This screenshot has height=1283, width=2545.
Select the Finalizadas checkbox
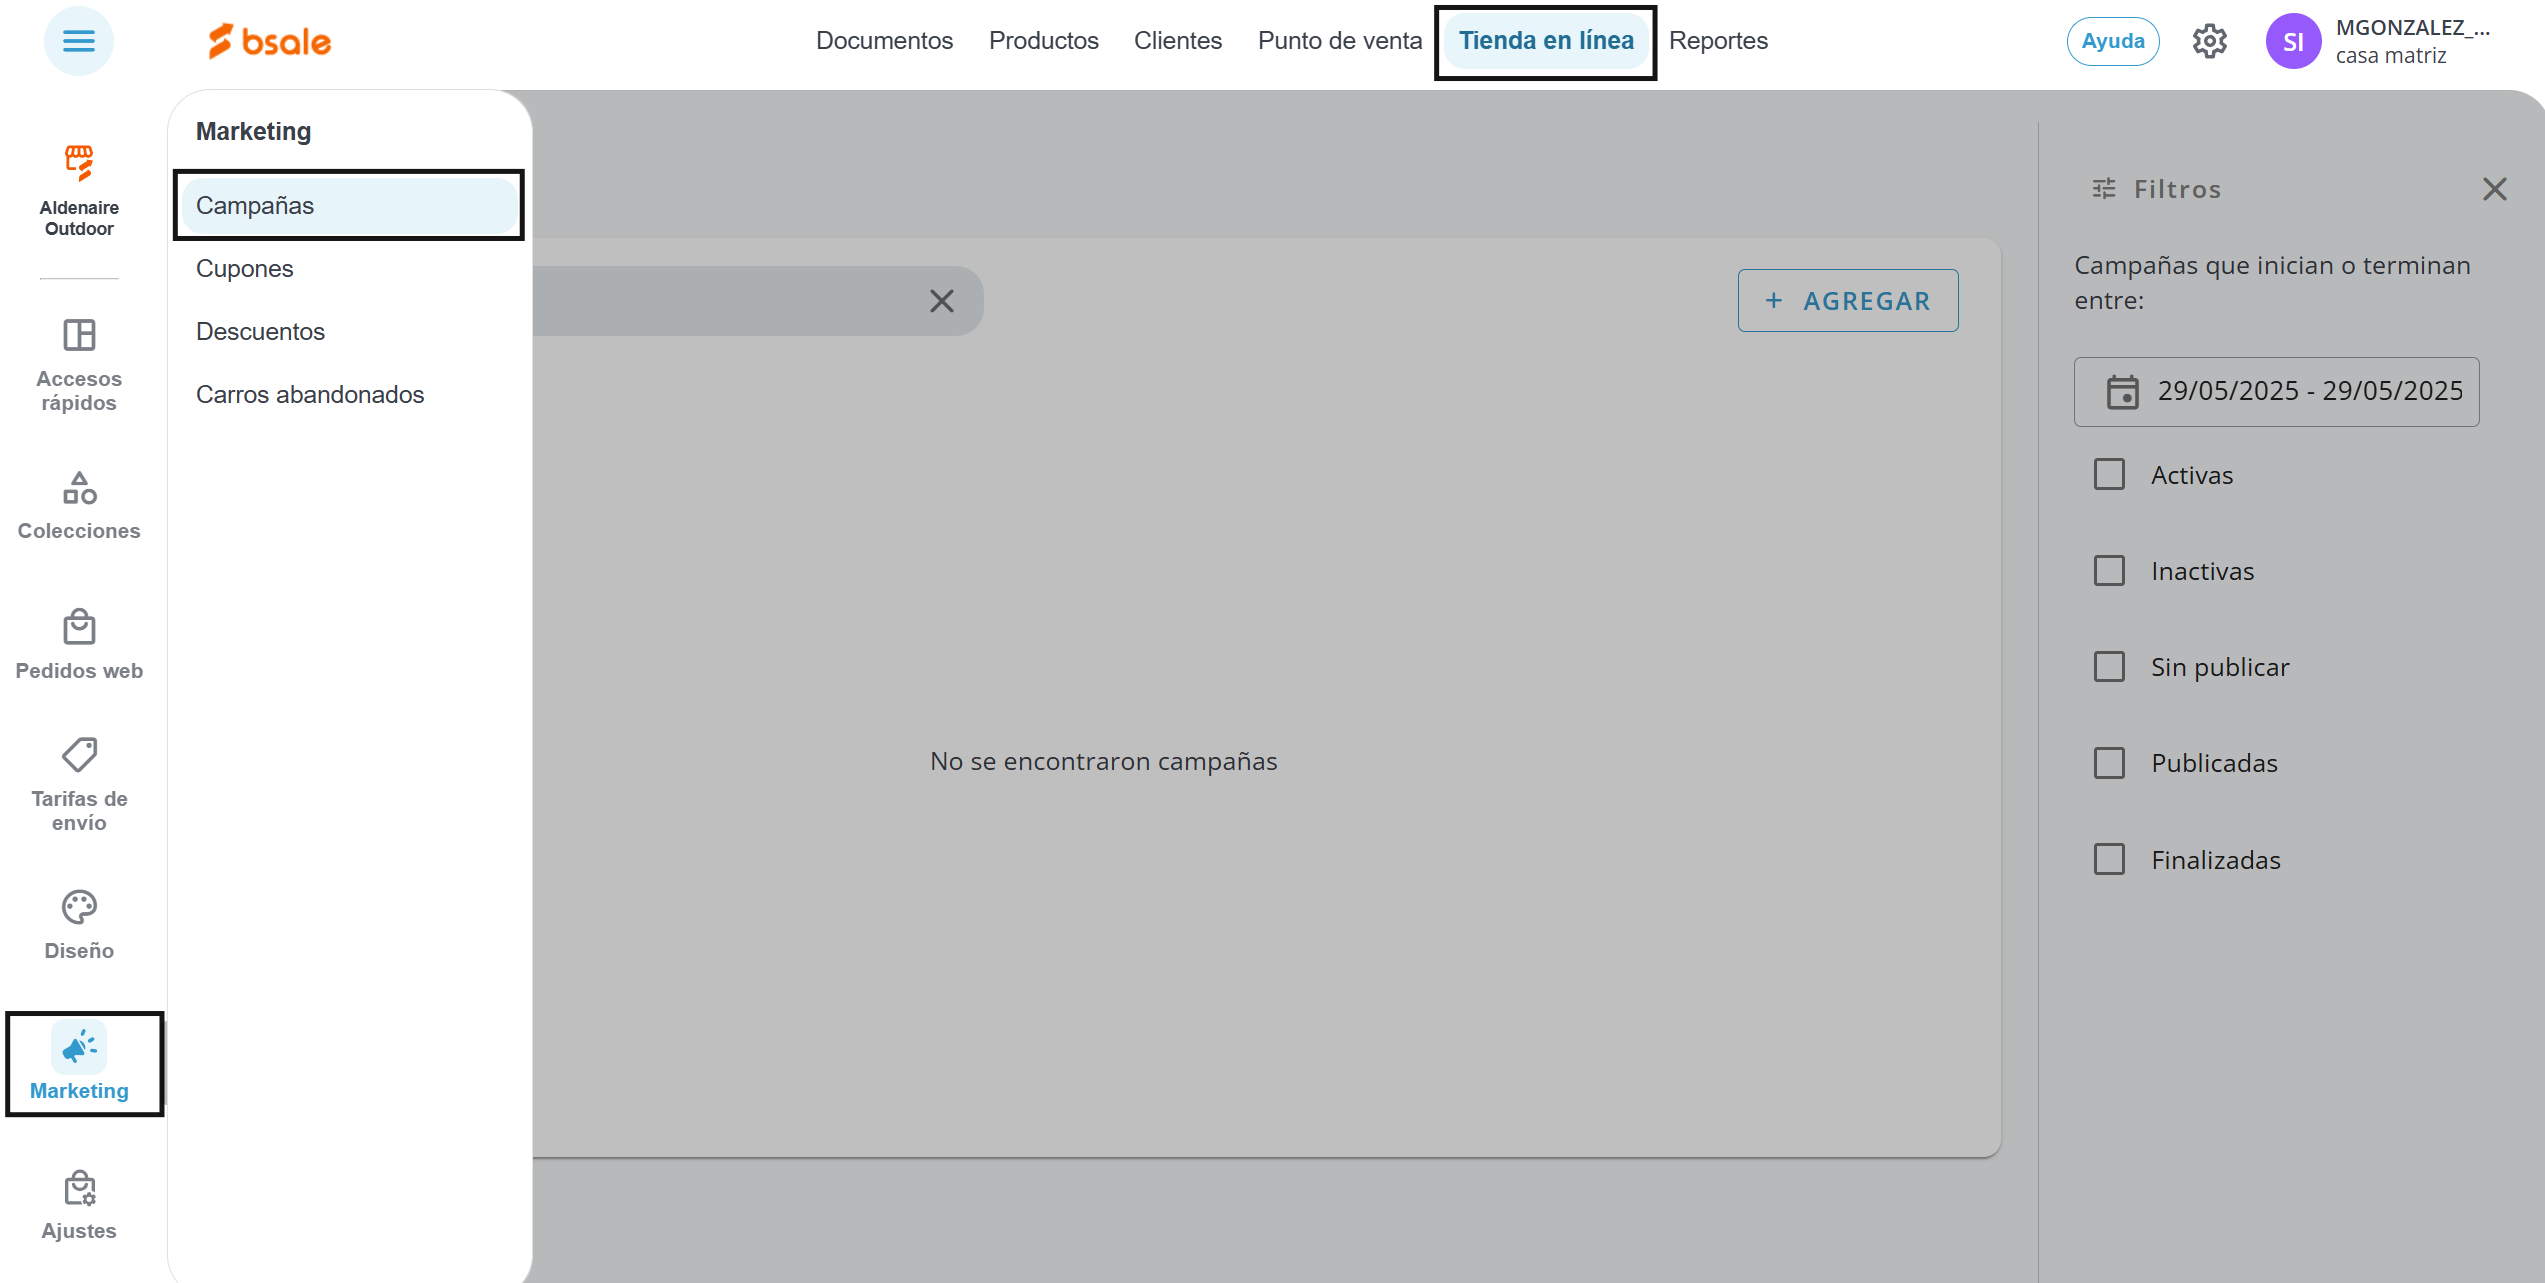pos(2109,859)
